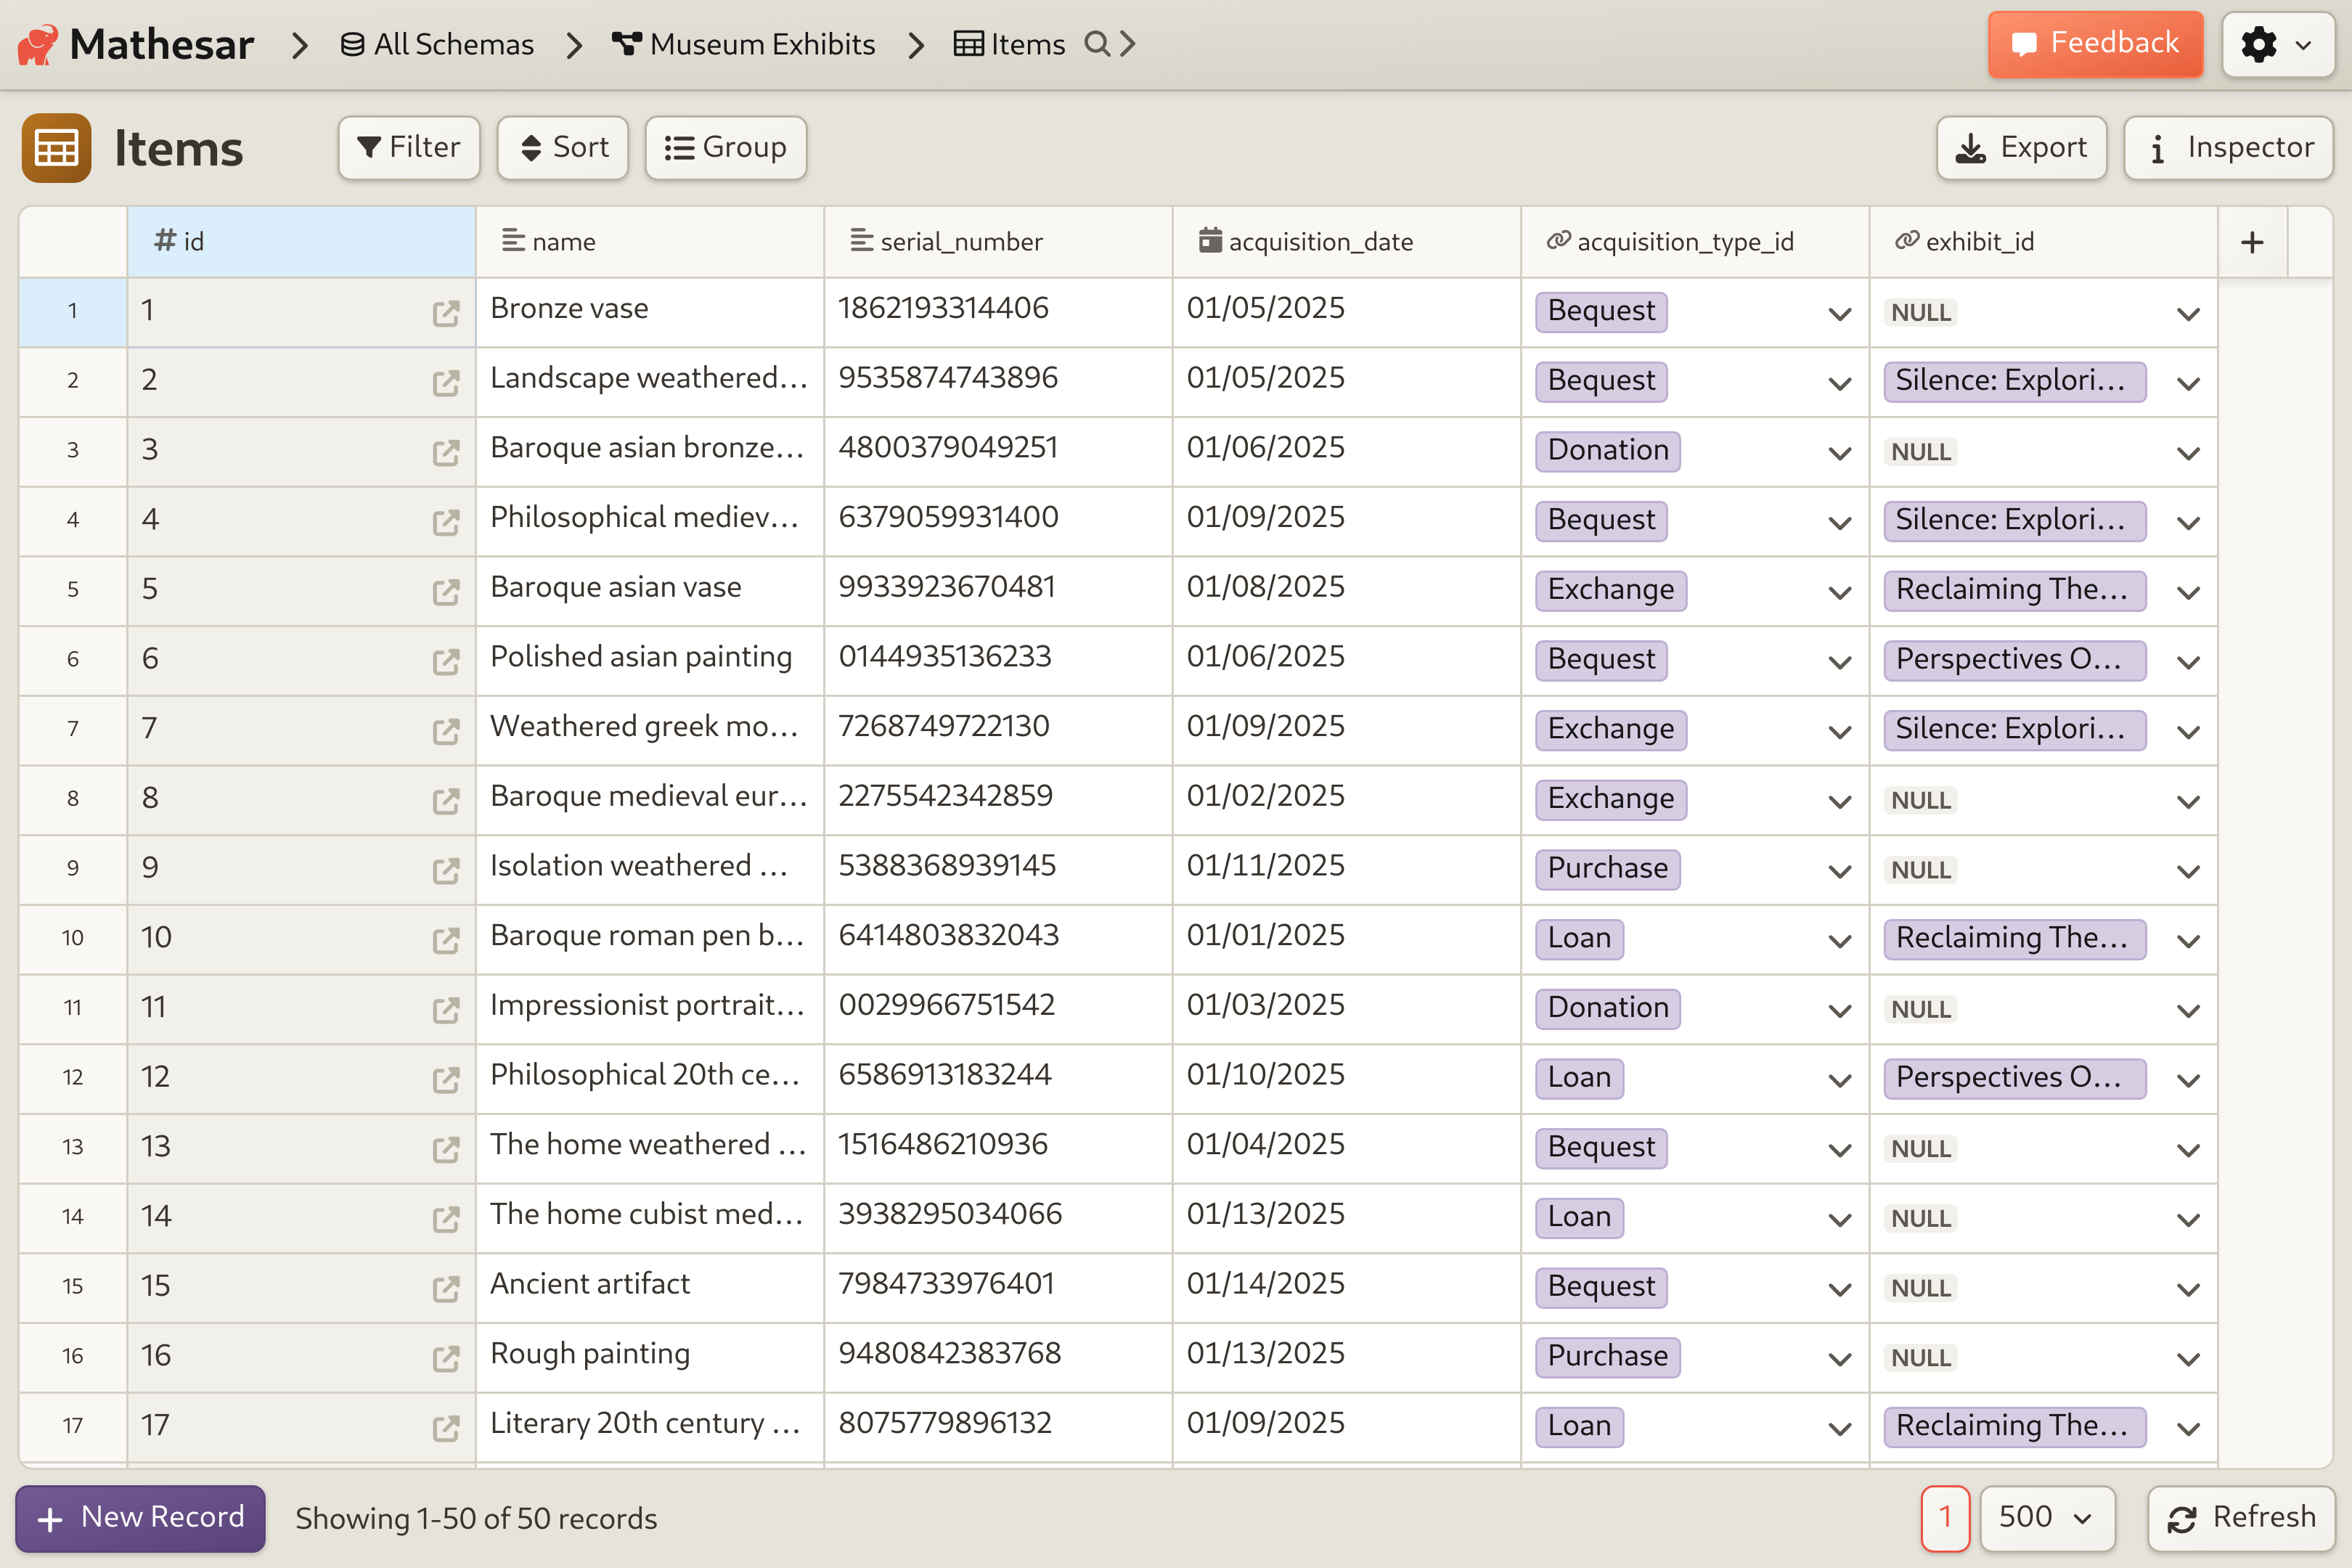Click serial number cell 9535874743896

click(998, 382)
